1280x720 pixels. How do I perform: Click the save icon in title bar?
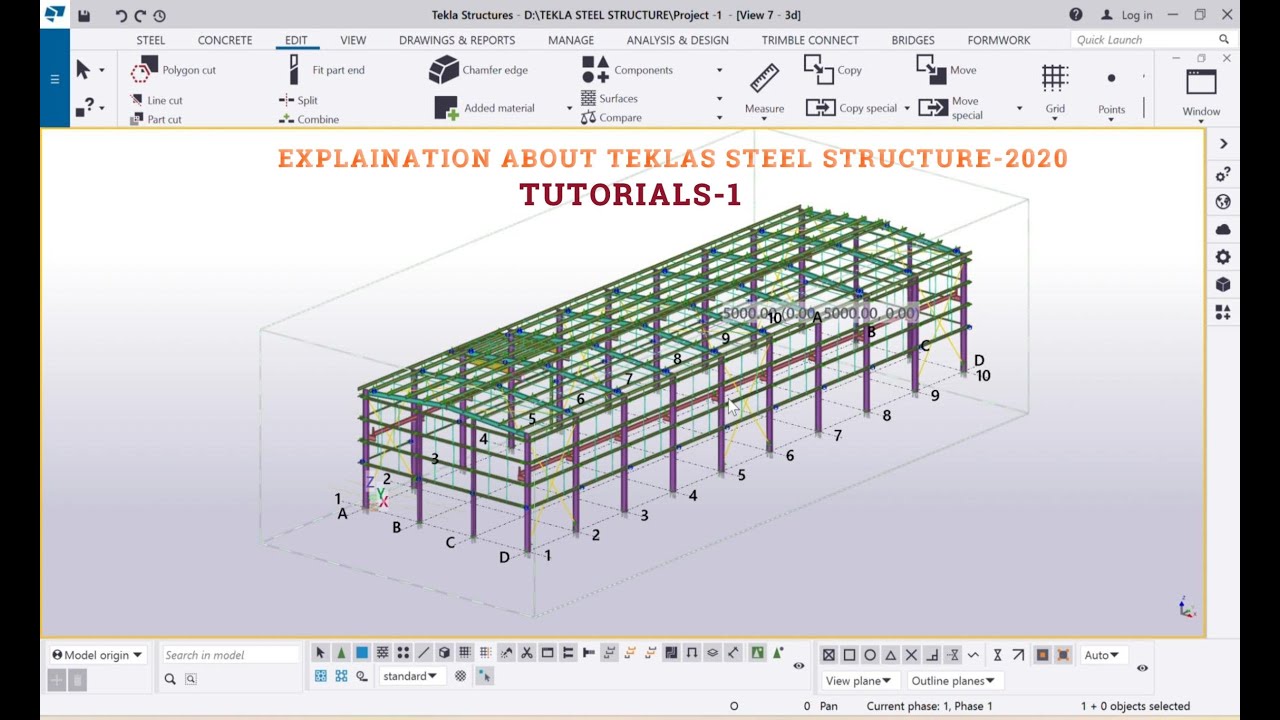click(x=84, y=15)
